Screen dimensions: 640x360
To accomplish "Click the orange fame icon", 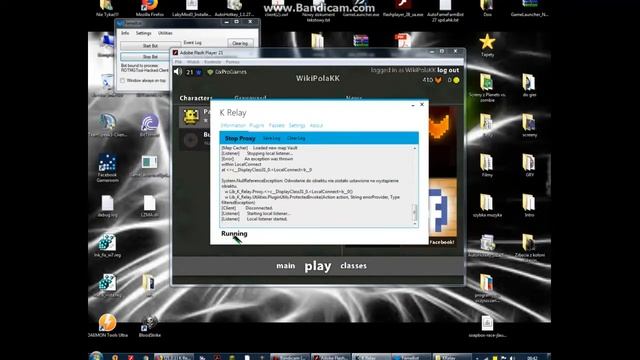I will coord(438,80).
